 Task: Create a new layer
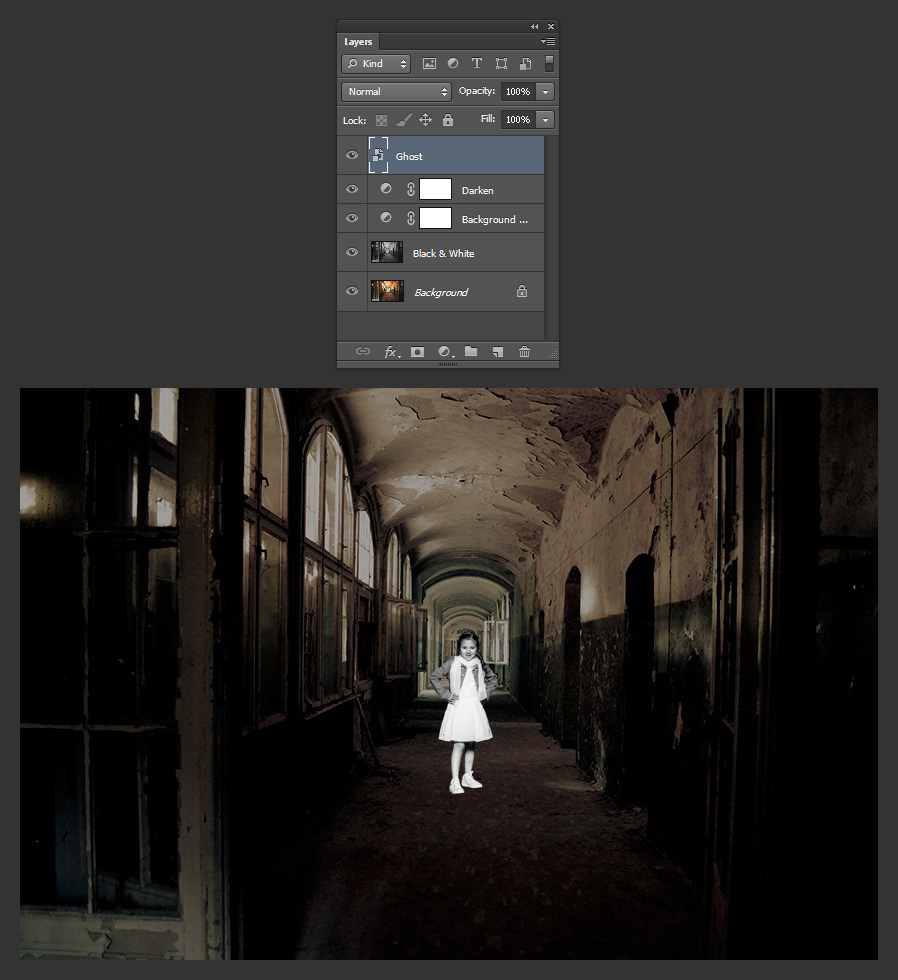pyautogui.click(x=497, y=352)
